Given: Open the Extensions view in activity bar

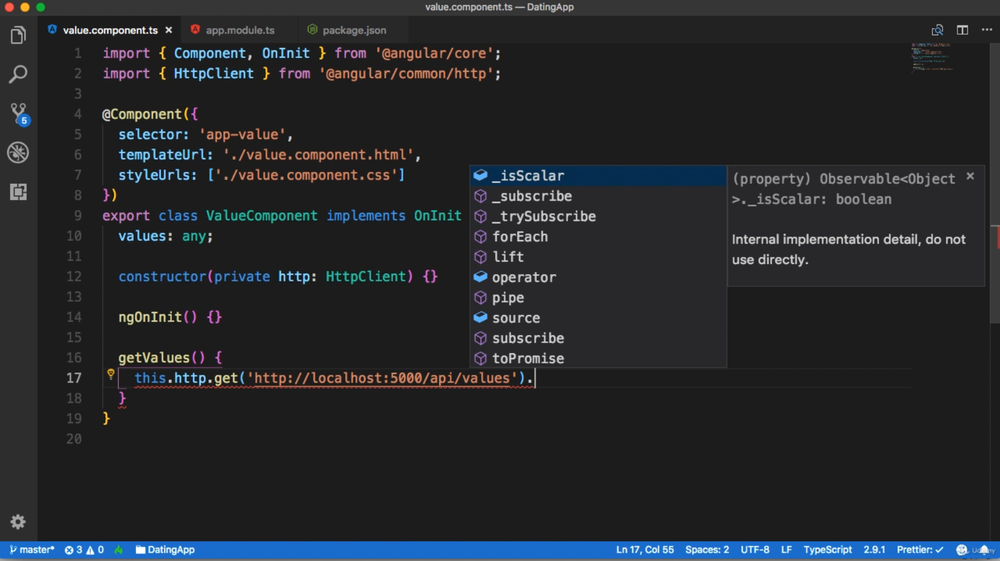Looking at the screenshot, I should pyautogui.click(x=18, y=192).
